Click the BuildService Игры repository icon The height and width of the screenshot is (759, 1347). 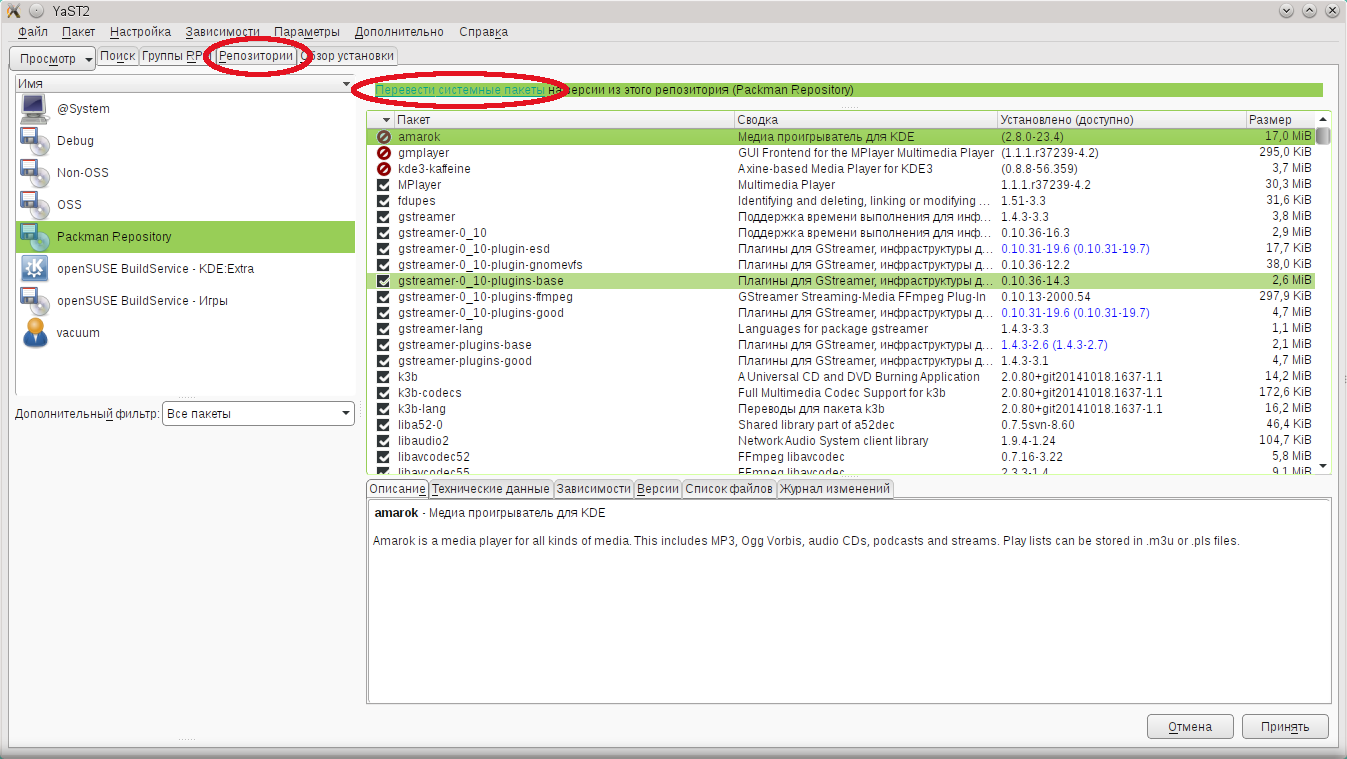34,300
